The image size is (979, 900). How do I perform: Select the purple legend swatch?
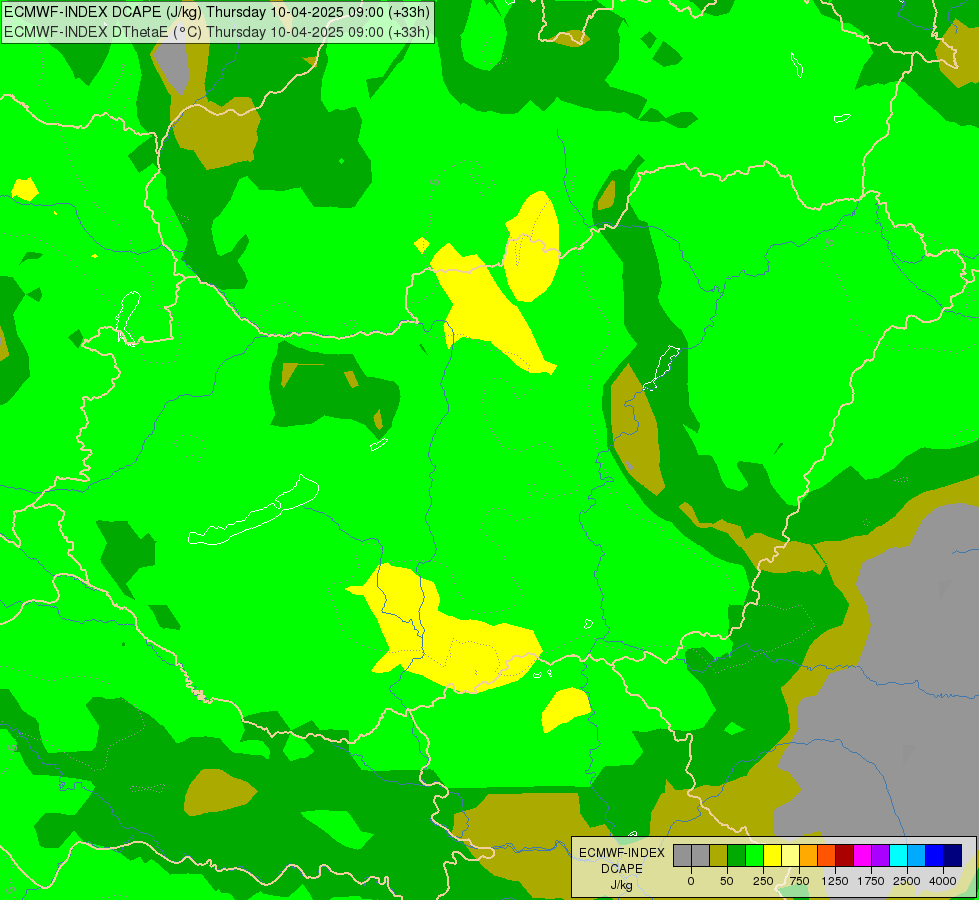(x=881, y=856)
